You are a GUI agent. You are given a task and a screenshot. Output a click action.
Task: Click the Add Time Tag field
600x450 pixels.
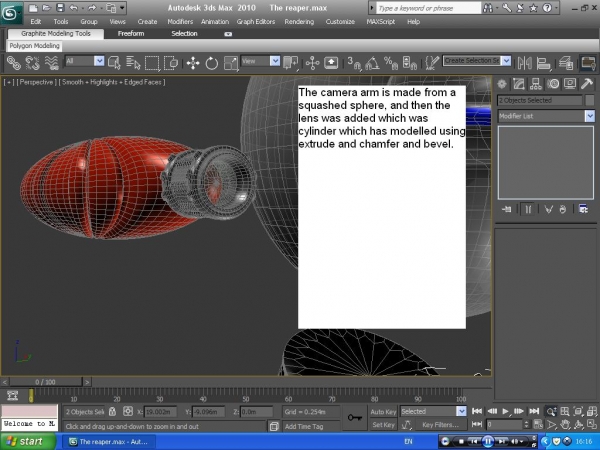pos(311,426)
